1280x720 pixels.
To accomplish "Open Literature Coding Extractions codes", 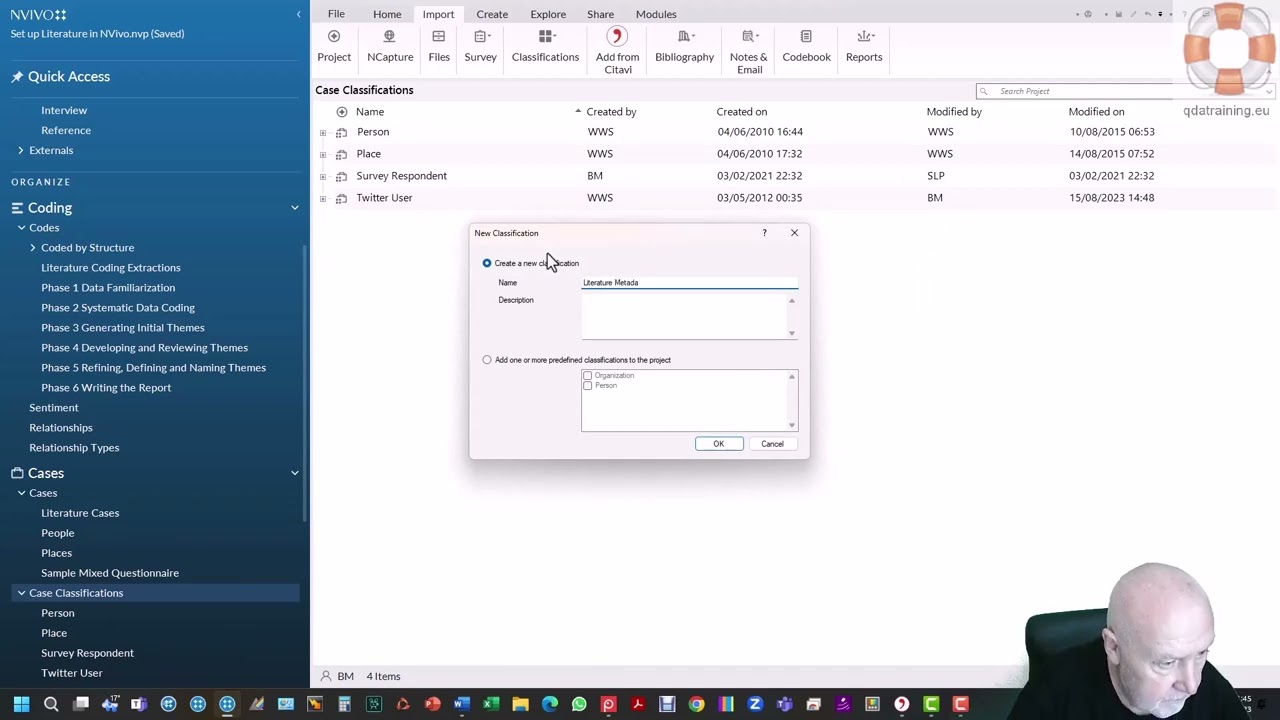I will [x=111, y=268].
